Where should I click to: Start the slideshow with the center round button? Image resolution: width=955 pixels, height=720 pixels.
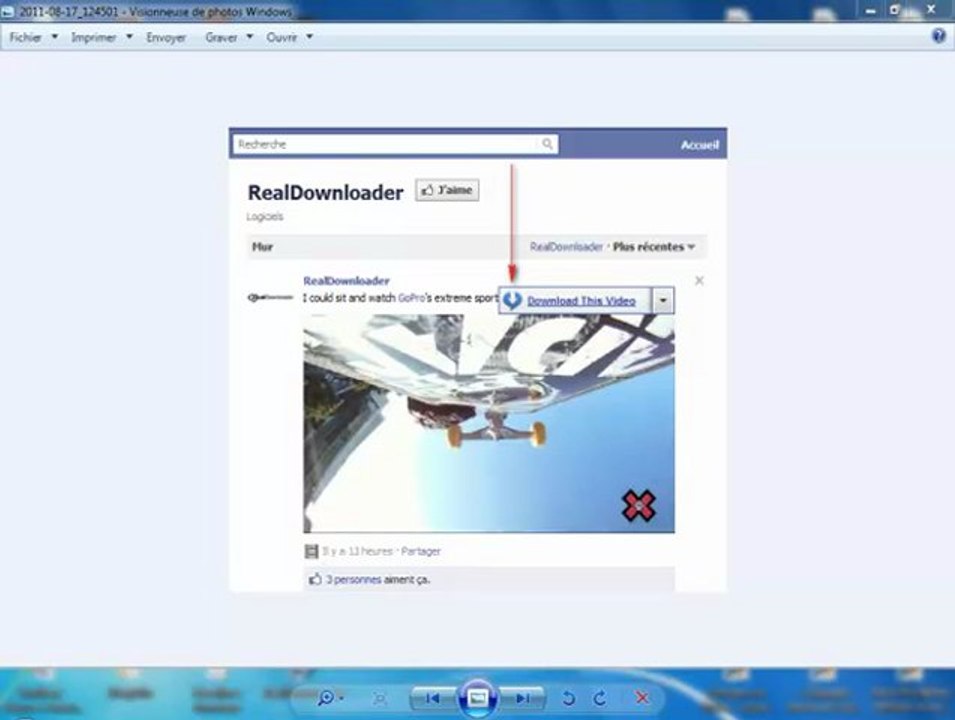pyautogui.click(x=478, y=698)
